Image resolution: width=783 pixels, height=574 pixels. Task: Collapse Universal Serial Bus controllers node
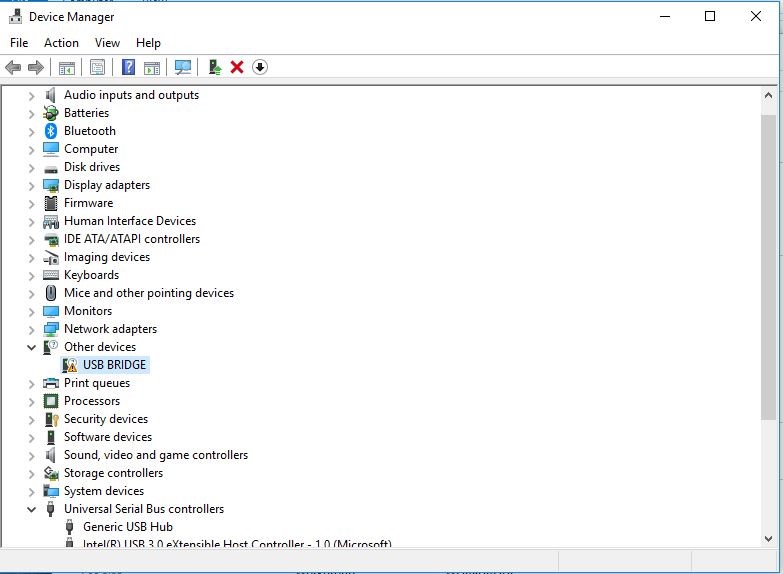(31, 509)
